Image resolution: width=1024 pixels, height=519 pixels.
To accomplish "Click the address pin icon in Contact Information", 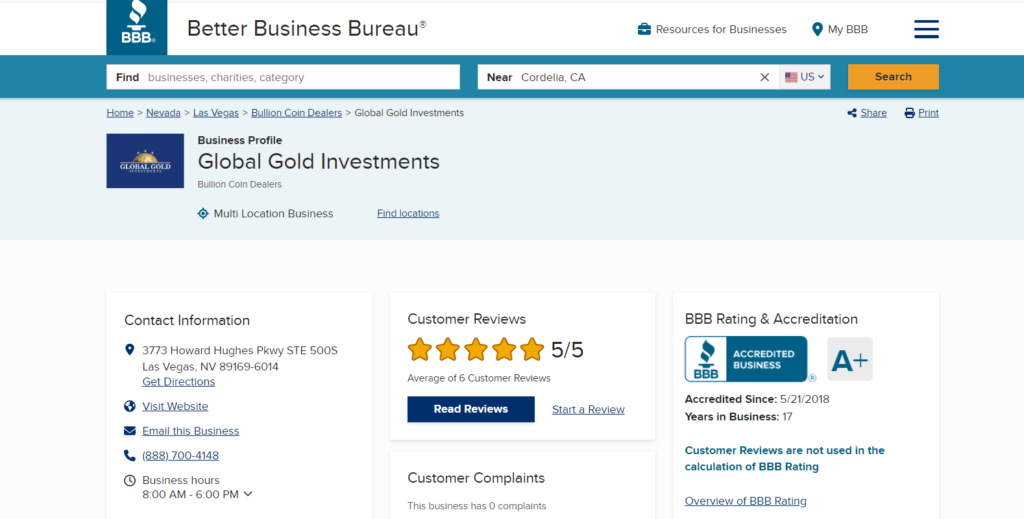I will coord(129,350).
